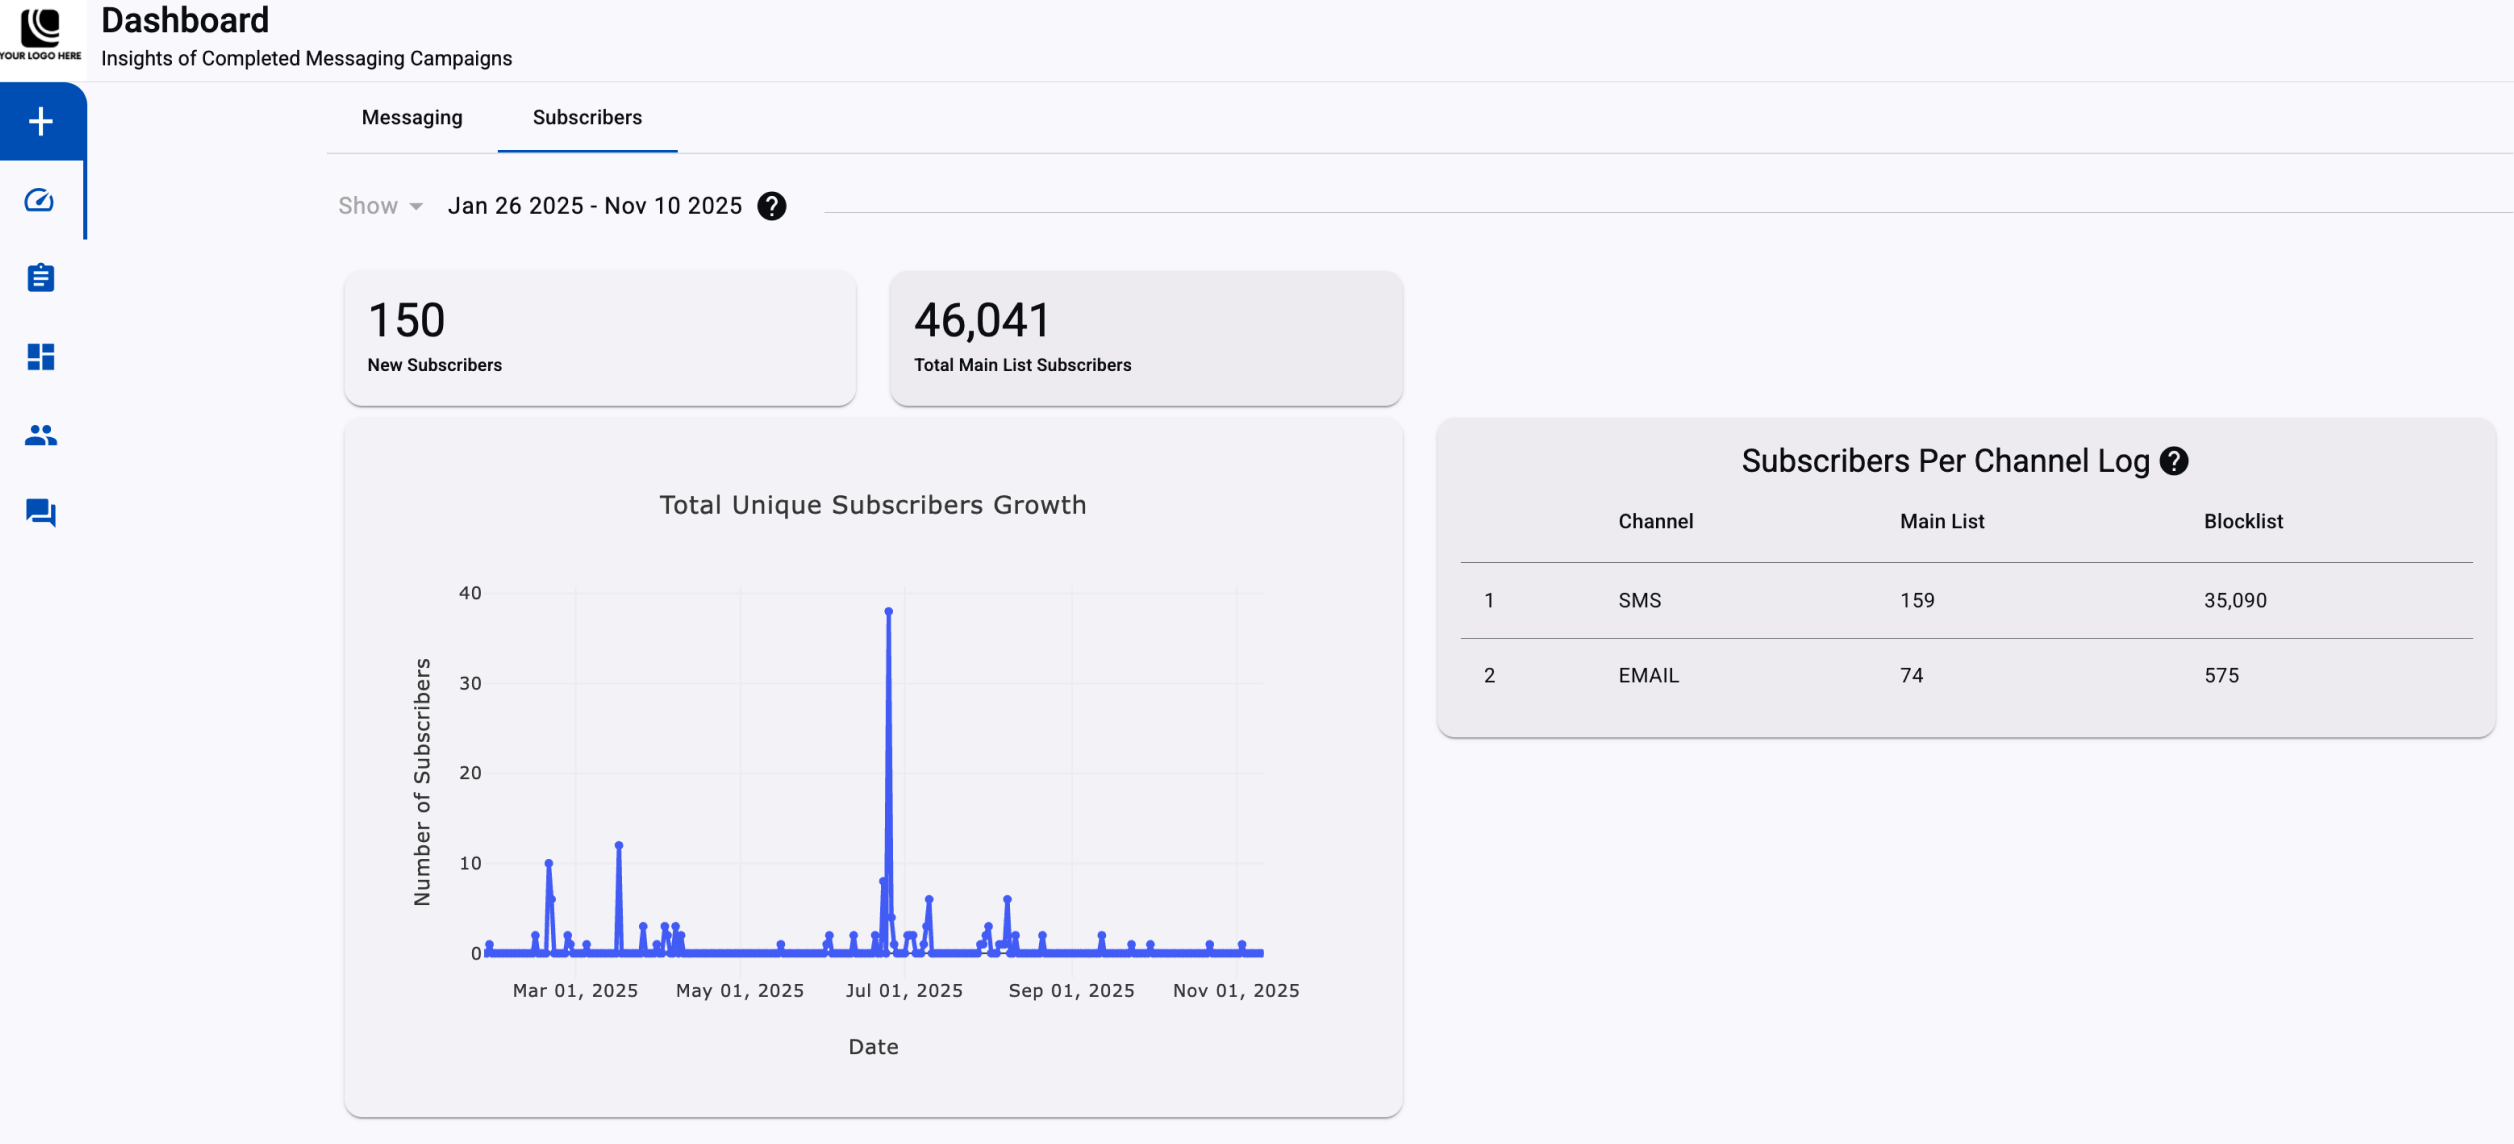
Task: Select the grid widgets sidebar icon
Action: (41, 357)
